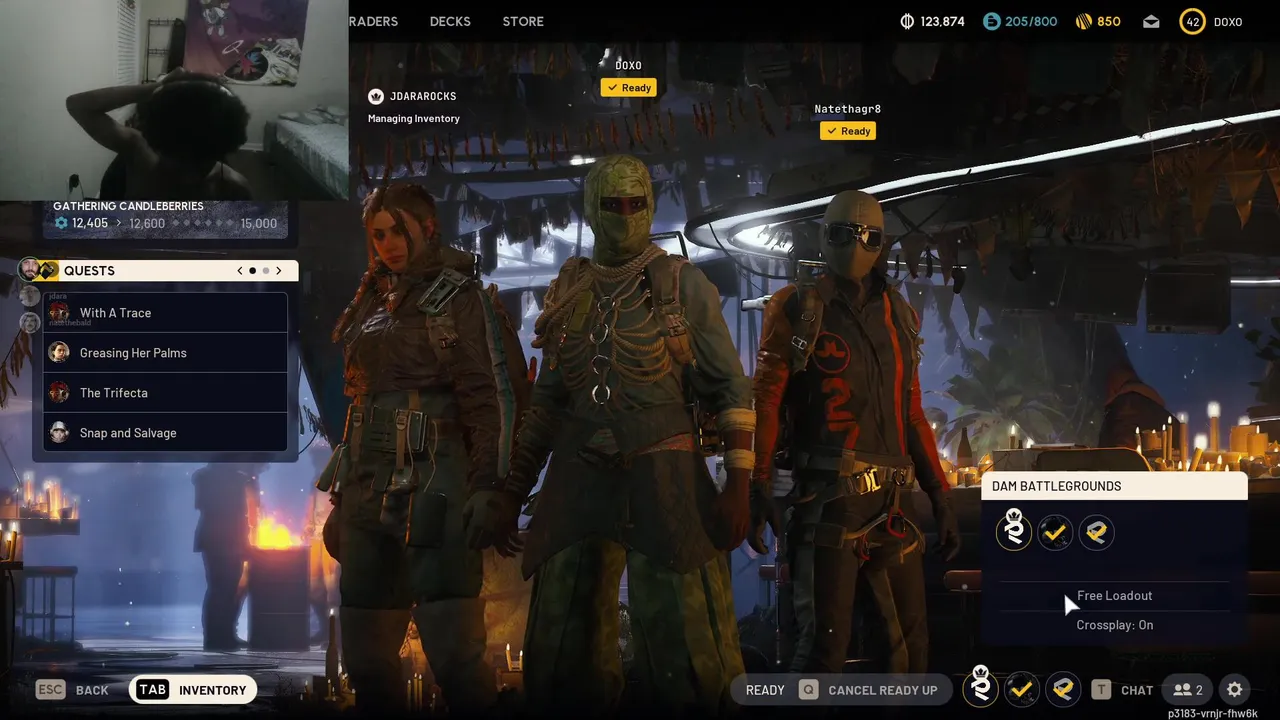Select the first page dot in Quests header

coord(253,271)
